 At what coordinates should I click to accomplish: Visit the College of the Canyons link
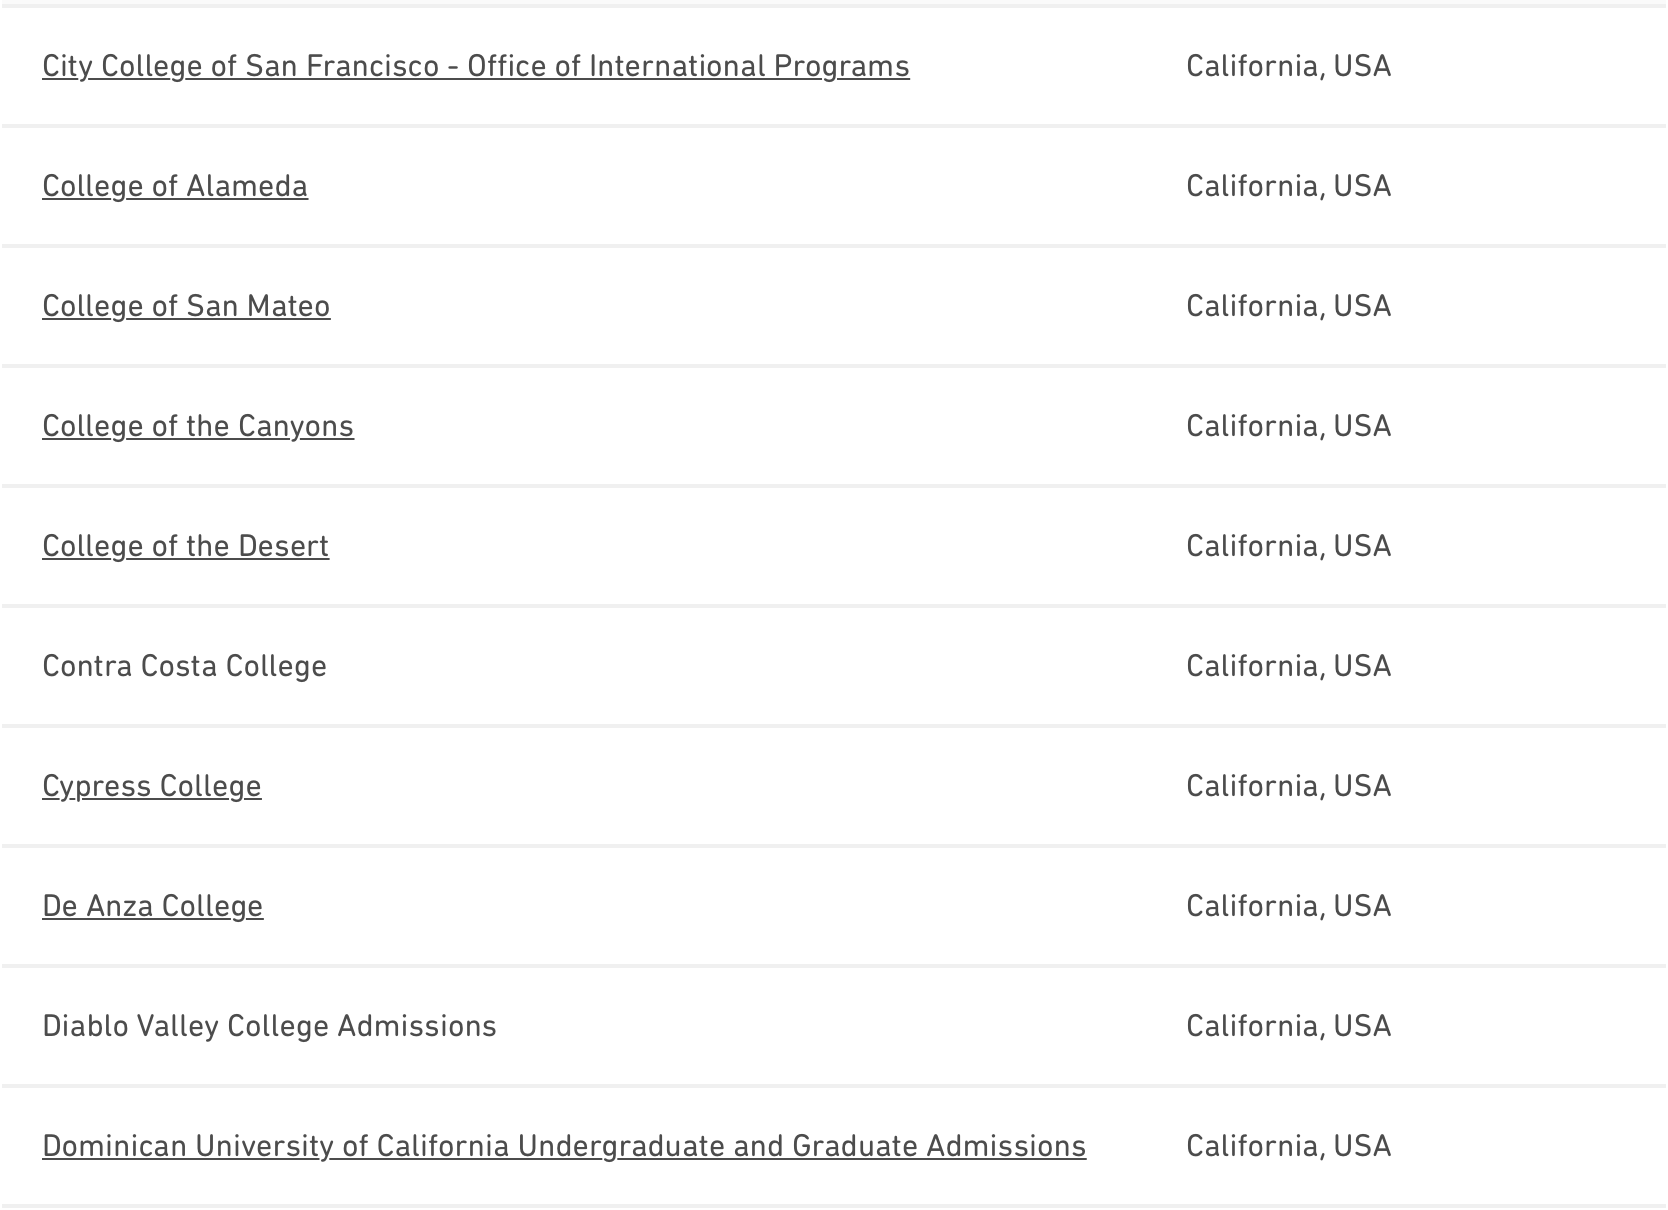[198, 426]
